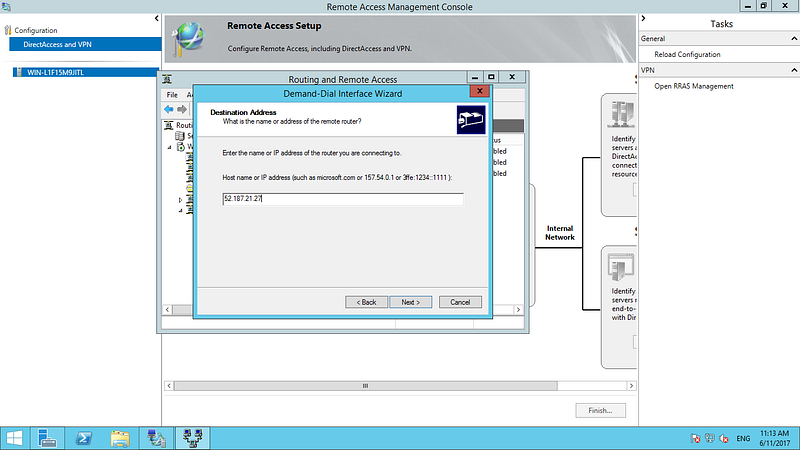Maximize the Routing and Remote Access window
The image size is (800, 450).
pos(491,77)
